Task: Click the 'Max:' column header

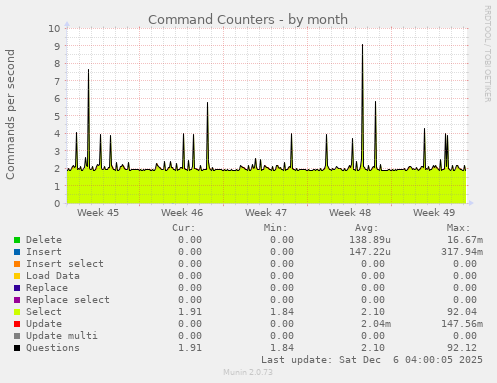Action: 458,228
